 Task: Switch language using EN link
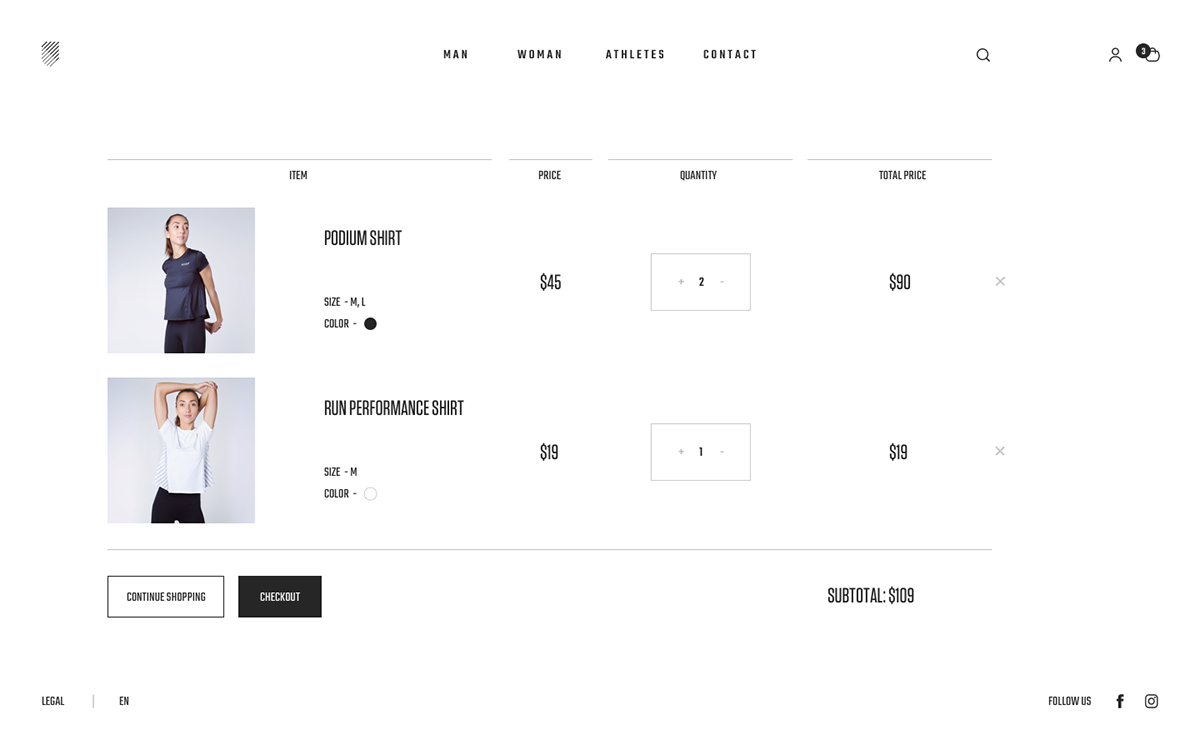pyautogui.click(x=124, y=701)
